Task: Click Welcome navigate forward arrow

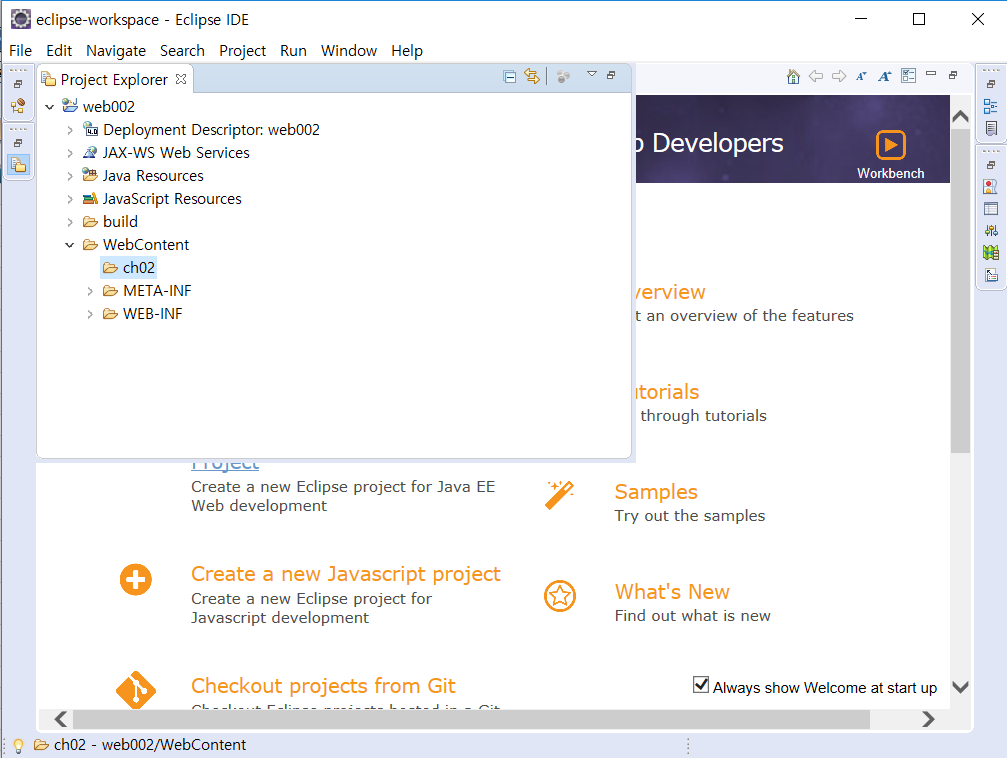Action: (x=839, y=76)
